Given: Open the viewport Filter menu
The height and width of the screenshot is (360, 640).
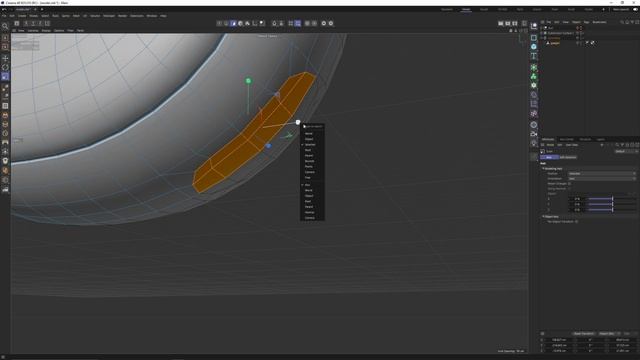Looking at the screenshot, I should coord(70,30).
